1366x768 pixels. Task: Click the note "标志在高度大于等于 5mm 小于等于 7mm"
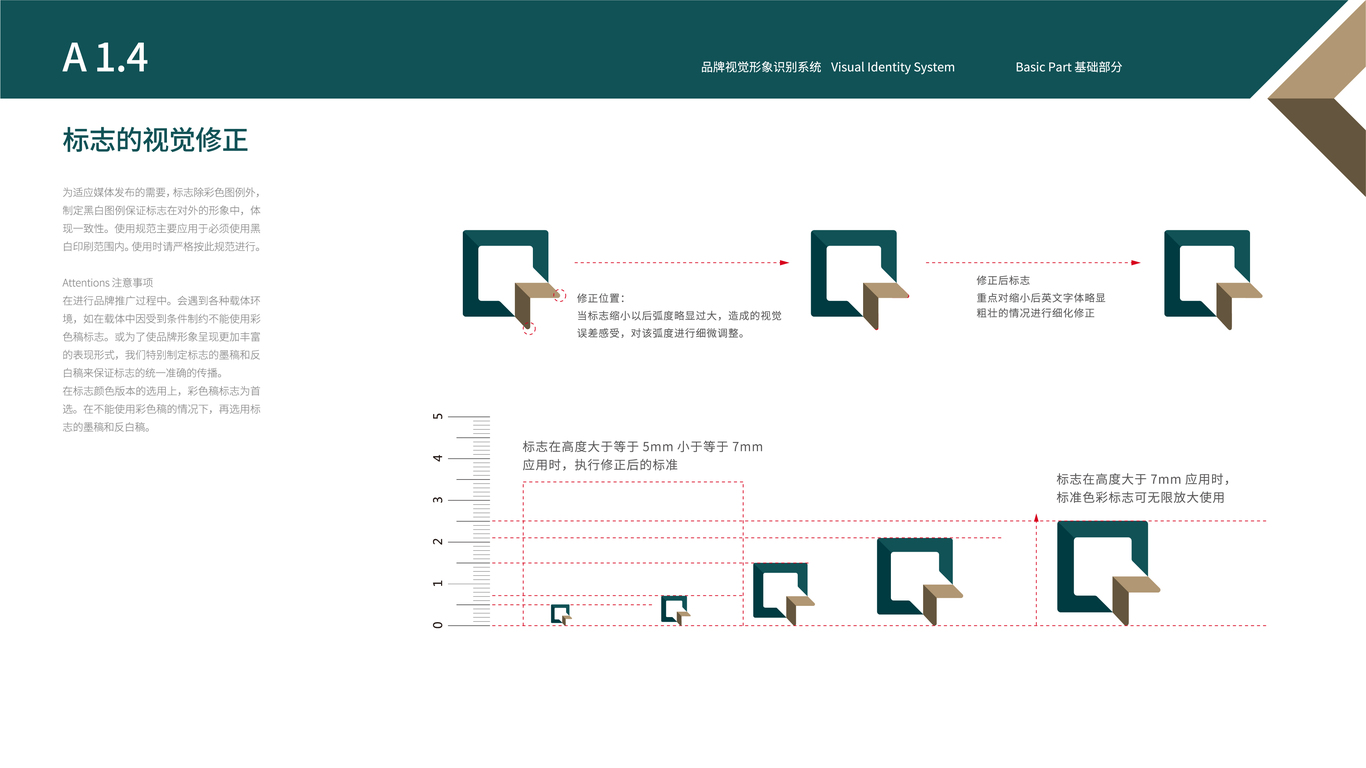pos(643,447)
